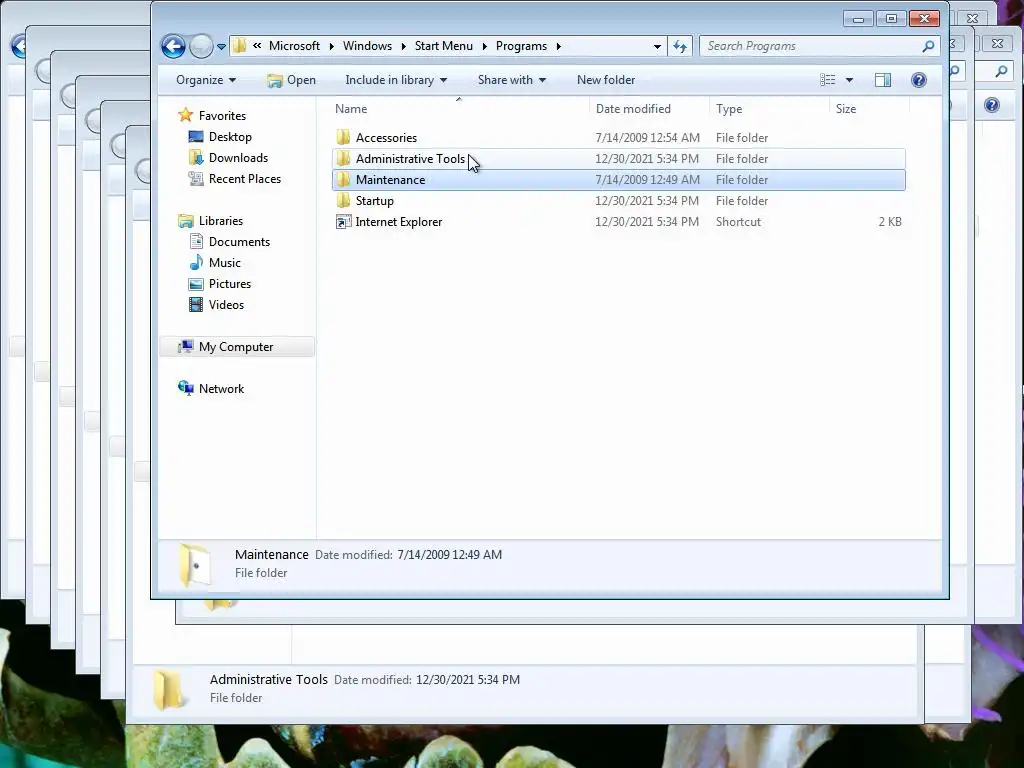1024x768 pixels.
Task: Click folder icon in address bar
Action: (240, 46)
